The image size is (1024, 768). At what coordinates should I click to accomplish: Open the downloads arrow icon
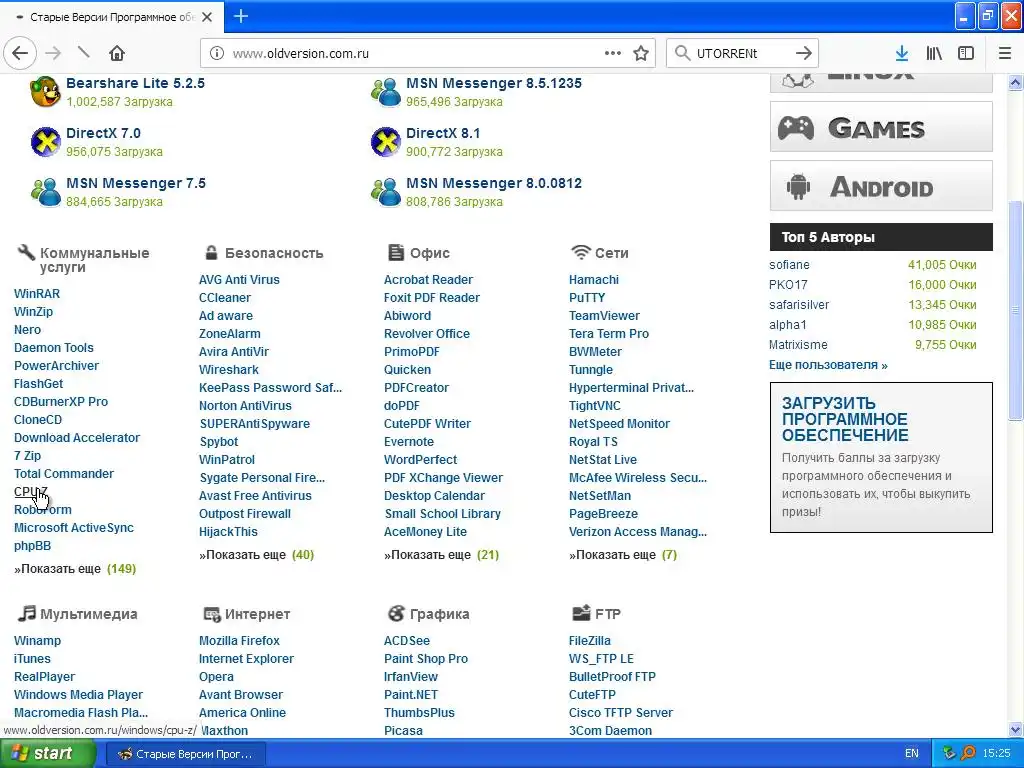click(902, 53)
